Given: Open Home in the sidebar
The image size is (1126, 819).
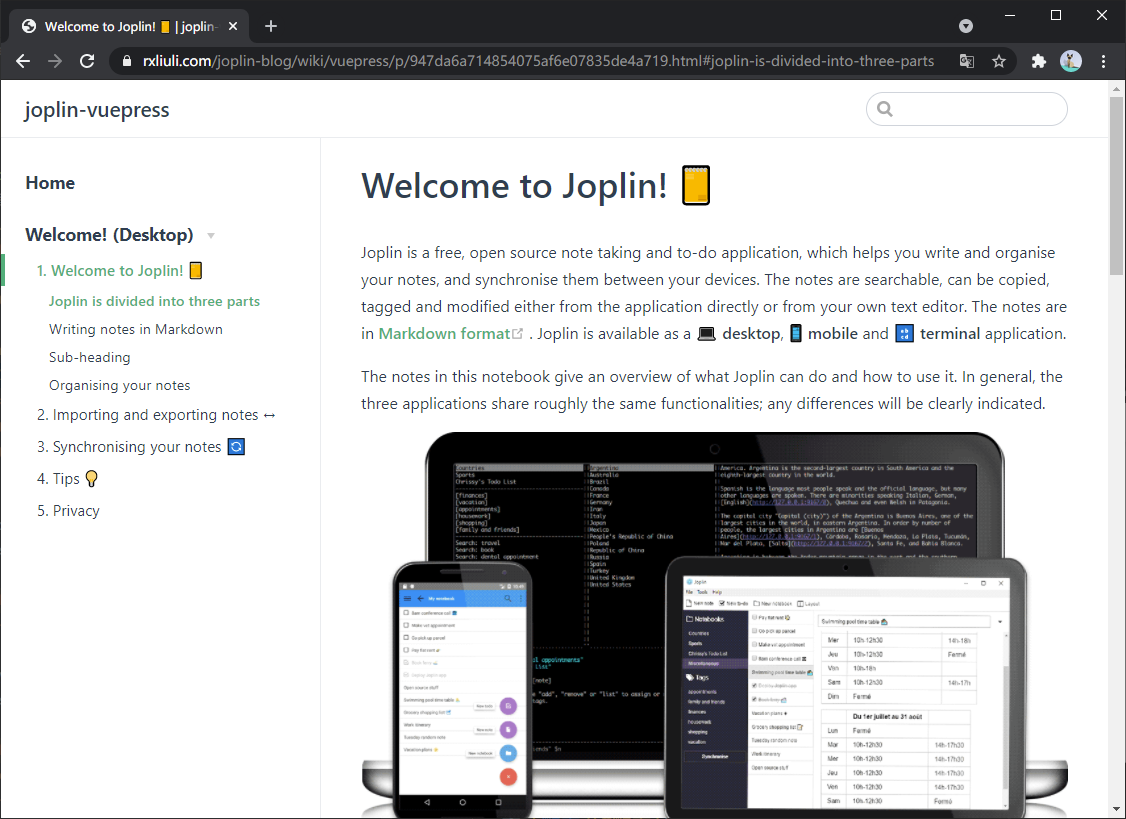Looking at the screenshot, I should pos(50,183).
